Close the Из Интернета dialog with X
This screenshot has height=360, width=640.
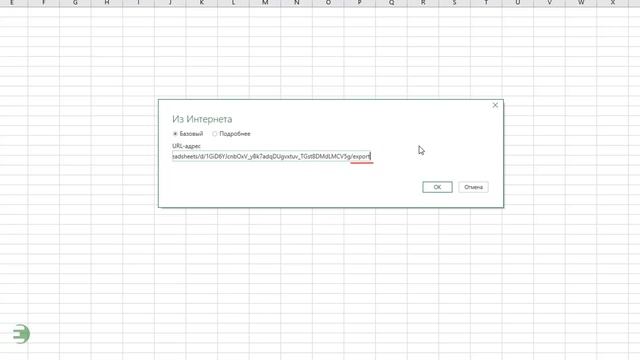click(x=495, y=105)
